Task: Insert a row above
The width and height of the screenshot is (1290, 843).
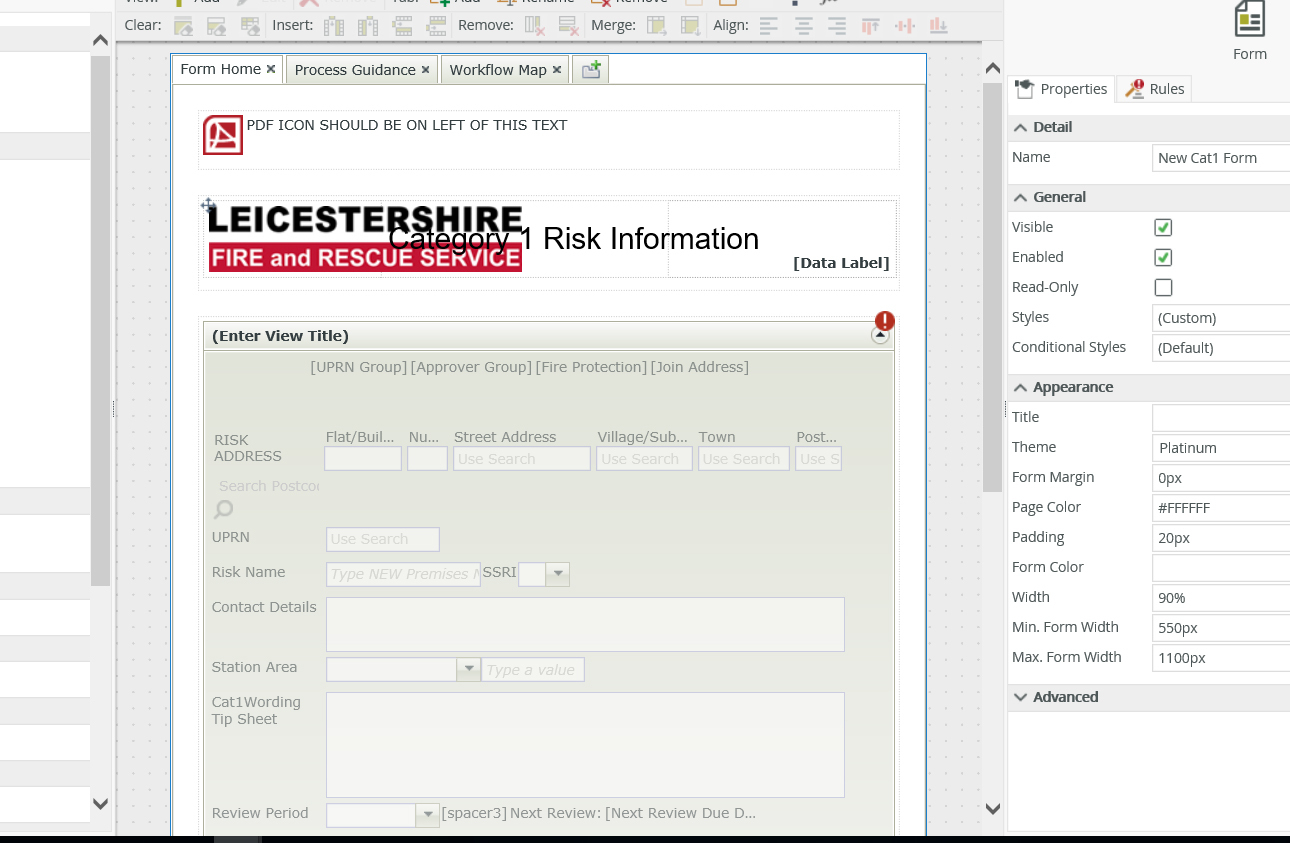Action: click(x=403, y=26)
